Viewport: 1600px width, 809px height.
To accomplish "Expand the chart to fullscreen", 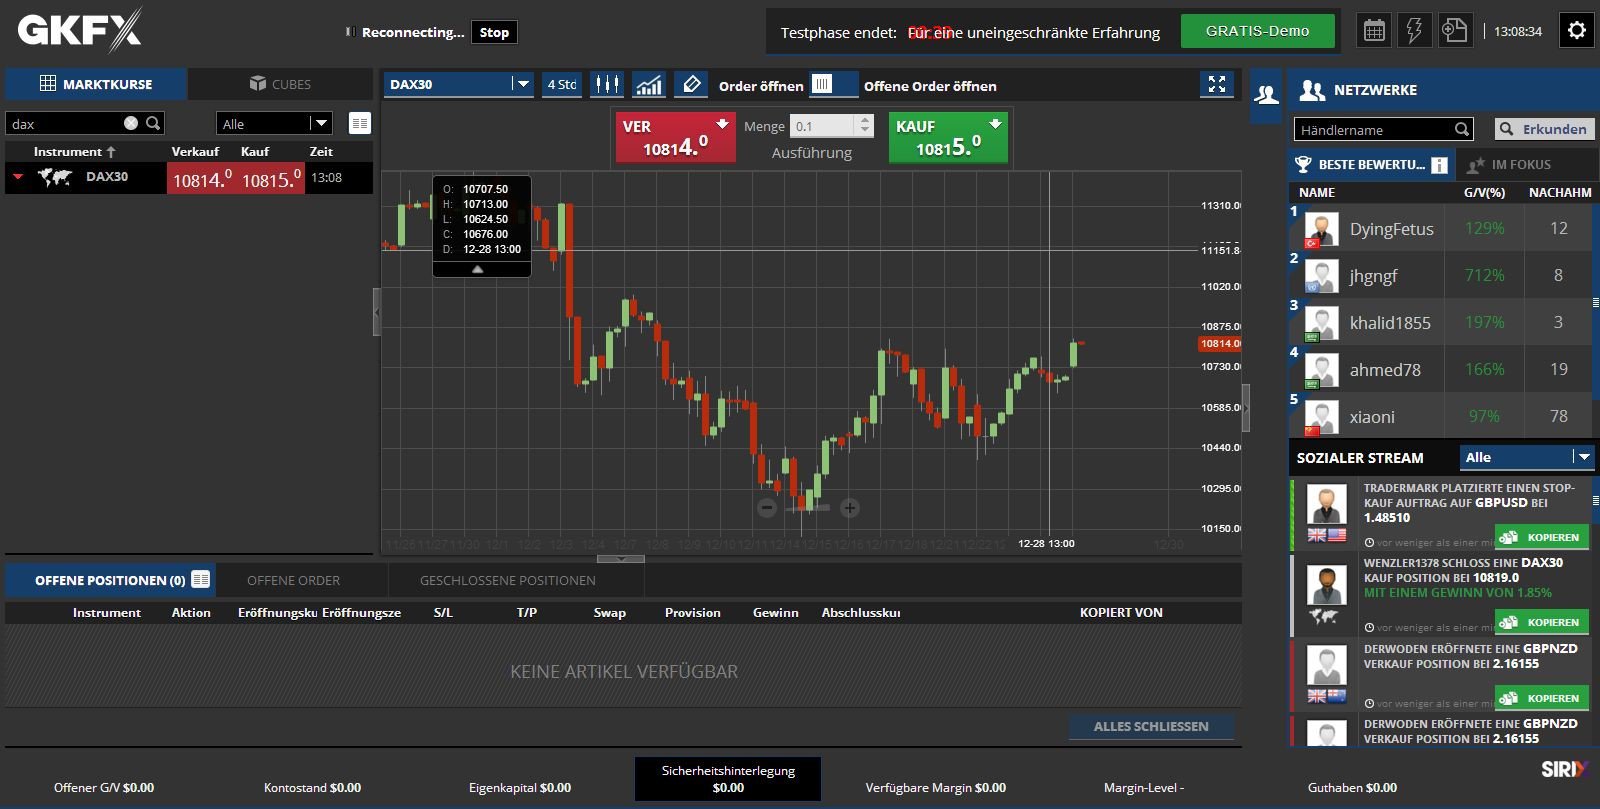I will (1217, 84).
